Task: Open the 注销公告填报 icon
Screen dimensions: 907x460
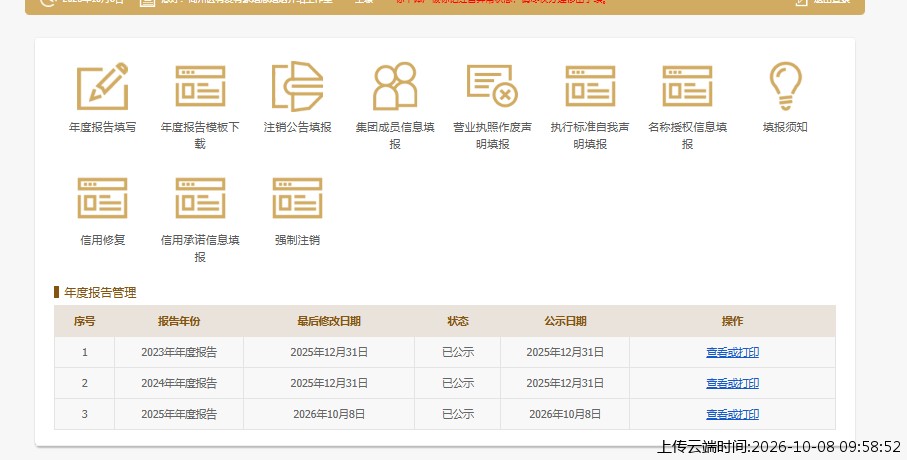Action: click(x=297, y=87)
